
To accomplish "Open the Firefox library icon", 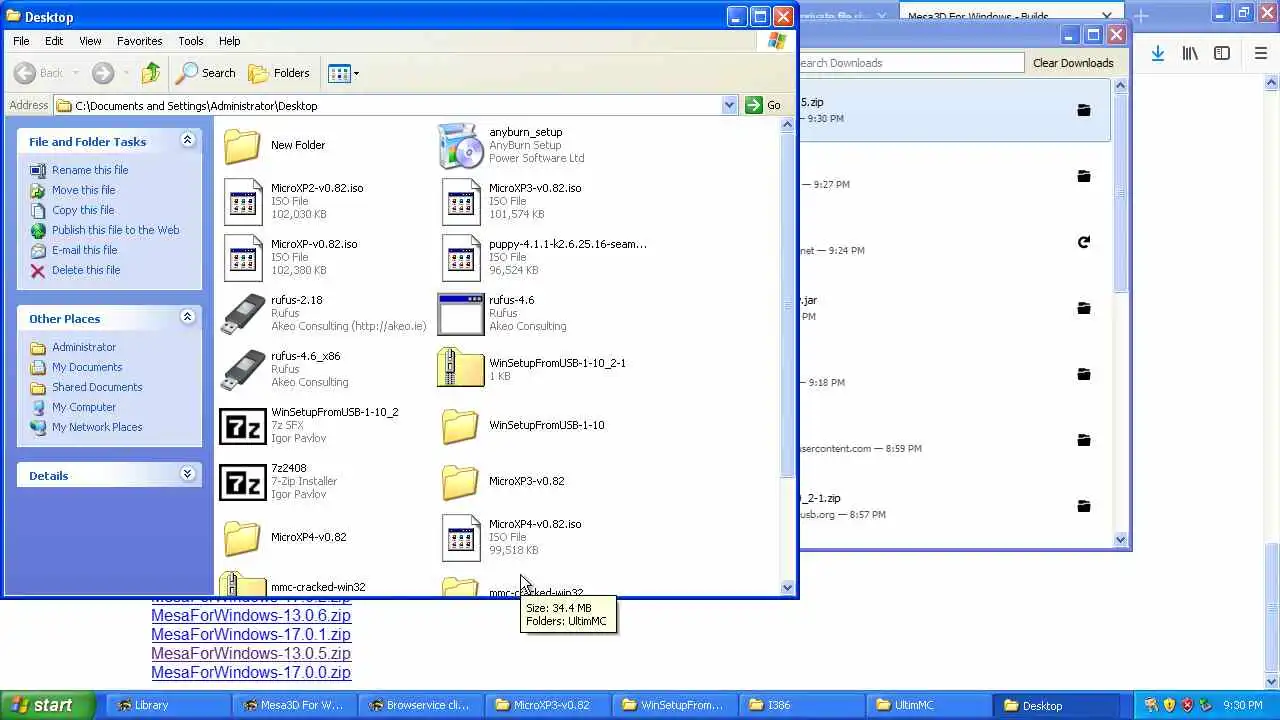I will coord(1190,53).
